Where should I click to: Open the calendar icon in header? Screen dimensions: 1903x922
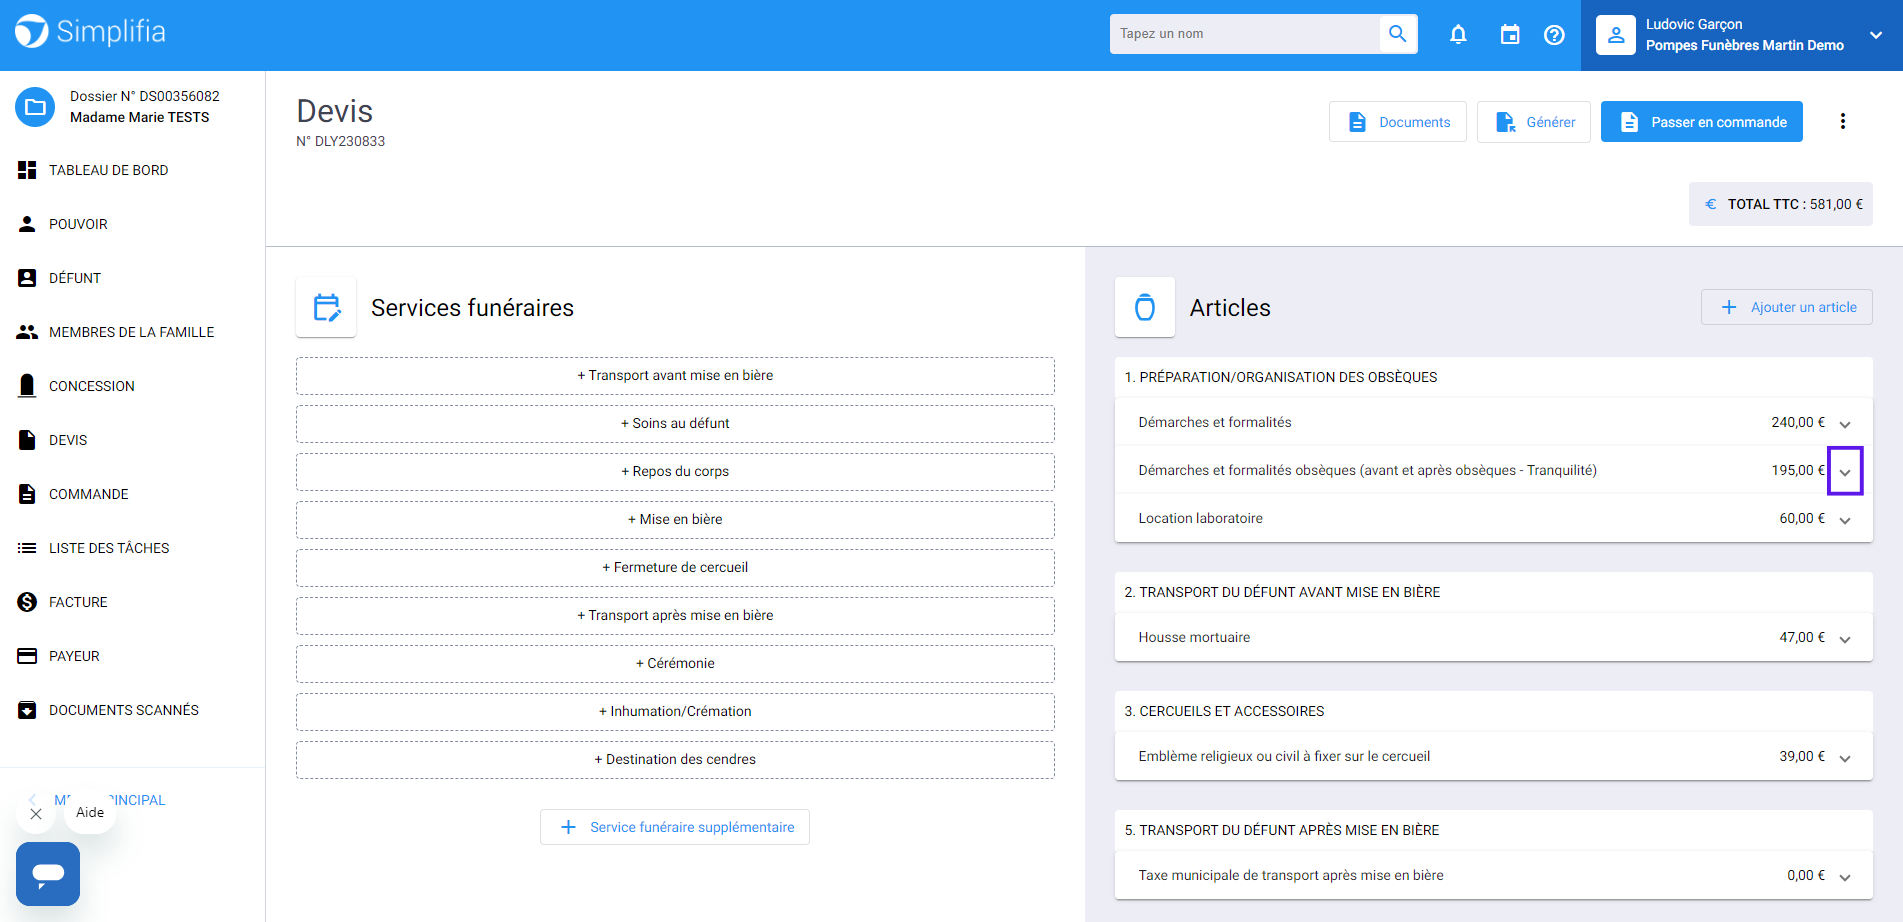pyautogui.click(x=1510, y=35)
